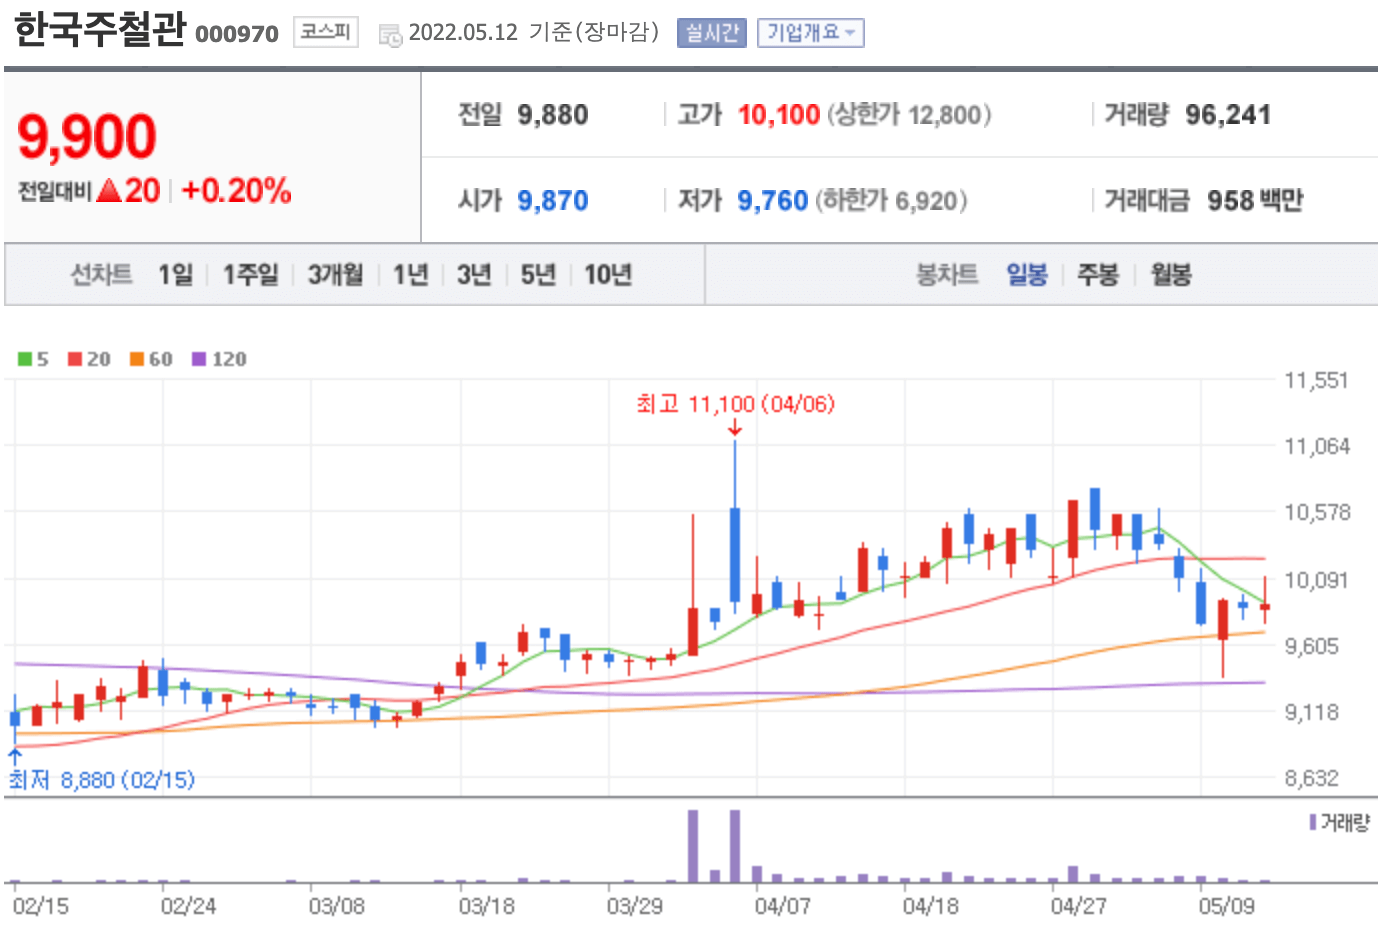This screenshot has width=1378, height=930.
Task: Click the 하한가 6,920 text
Action: point(891,201)
